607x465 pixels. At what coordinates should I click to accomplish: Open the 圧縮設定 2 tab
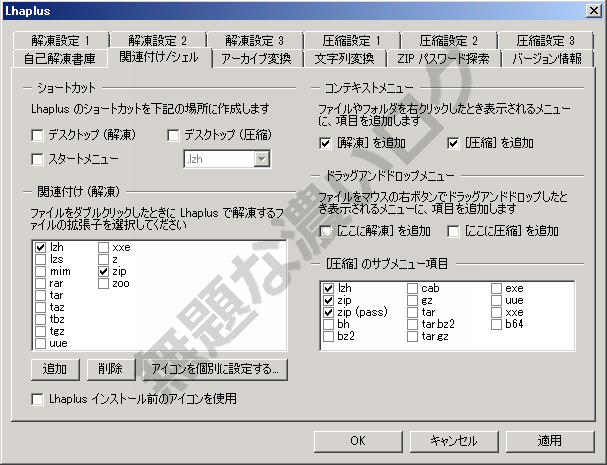[x=449, y=40]
